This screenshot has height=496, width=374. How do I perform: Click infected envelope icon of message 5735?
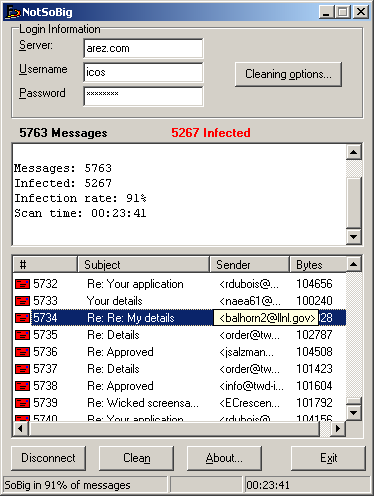coord(22,335)
